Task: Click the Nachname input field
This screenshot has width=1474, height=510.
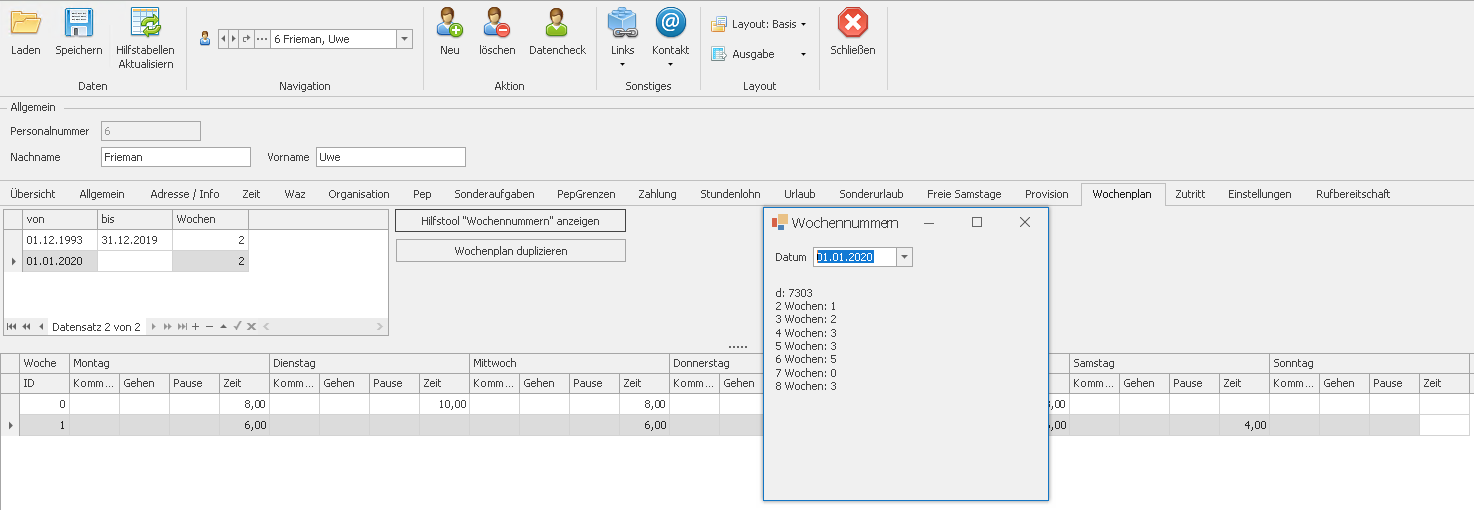Action: pos(176,157)
